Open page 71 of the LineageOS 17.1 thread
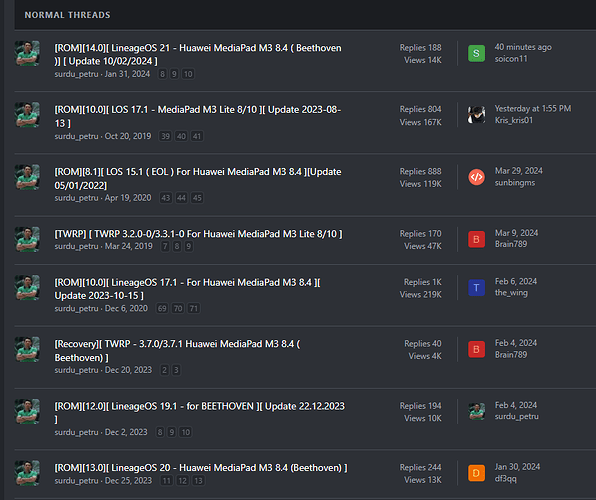This screenshot has height=500, width=596. (x=194, y=308)
